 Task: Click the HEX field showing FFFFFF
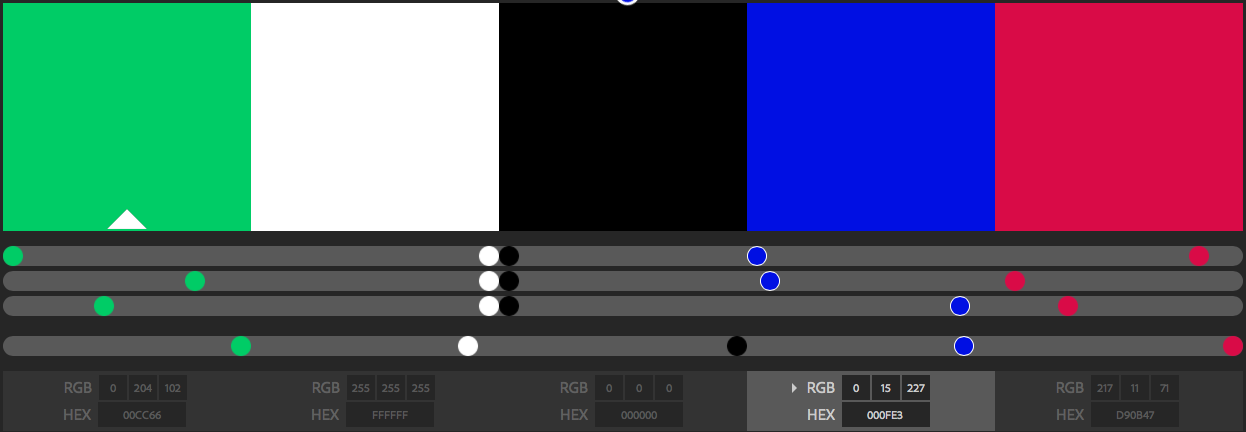point(390,415)
